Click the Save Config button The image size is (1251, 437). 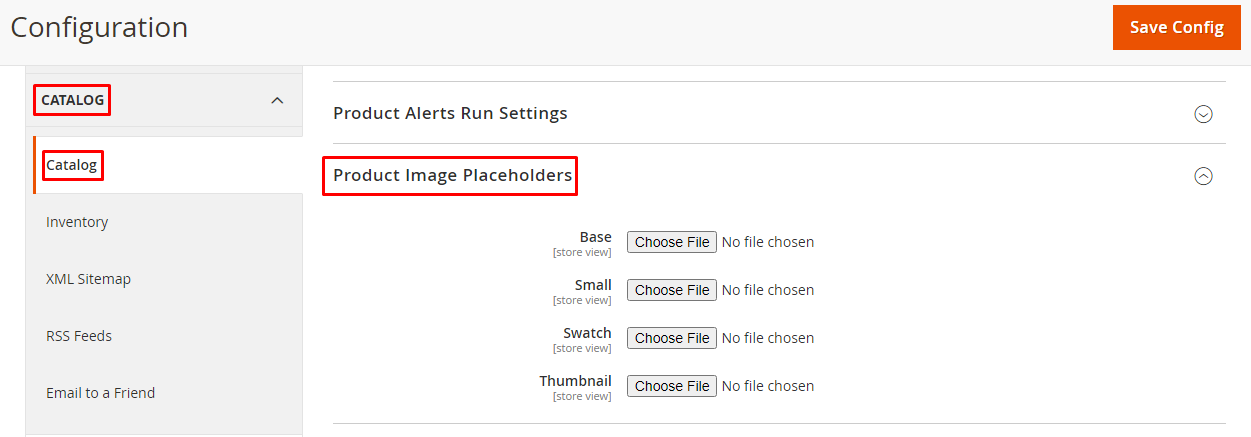point(1177,28)
